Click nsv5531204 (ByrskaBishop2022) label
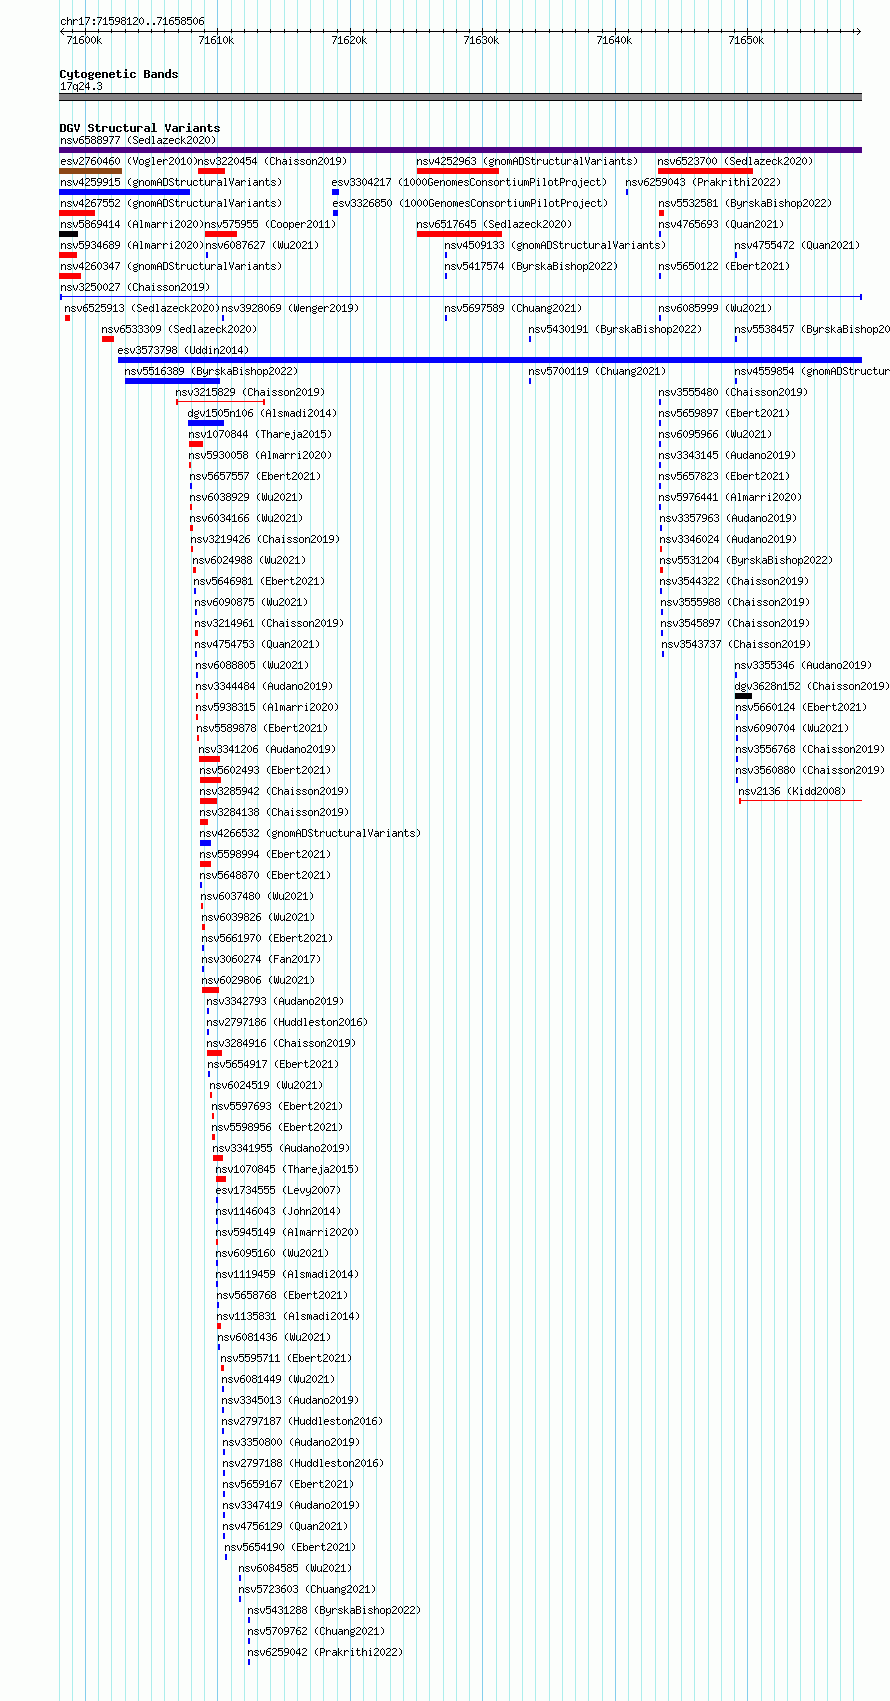 click(x=746, y=561)
